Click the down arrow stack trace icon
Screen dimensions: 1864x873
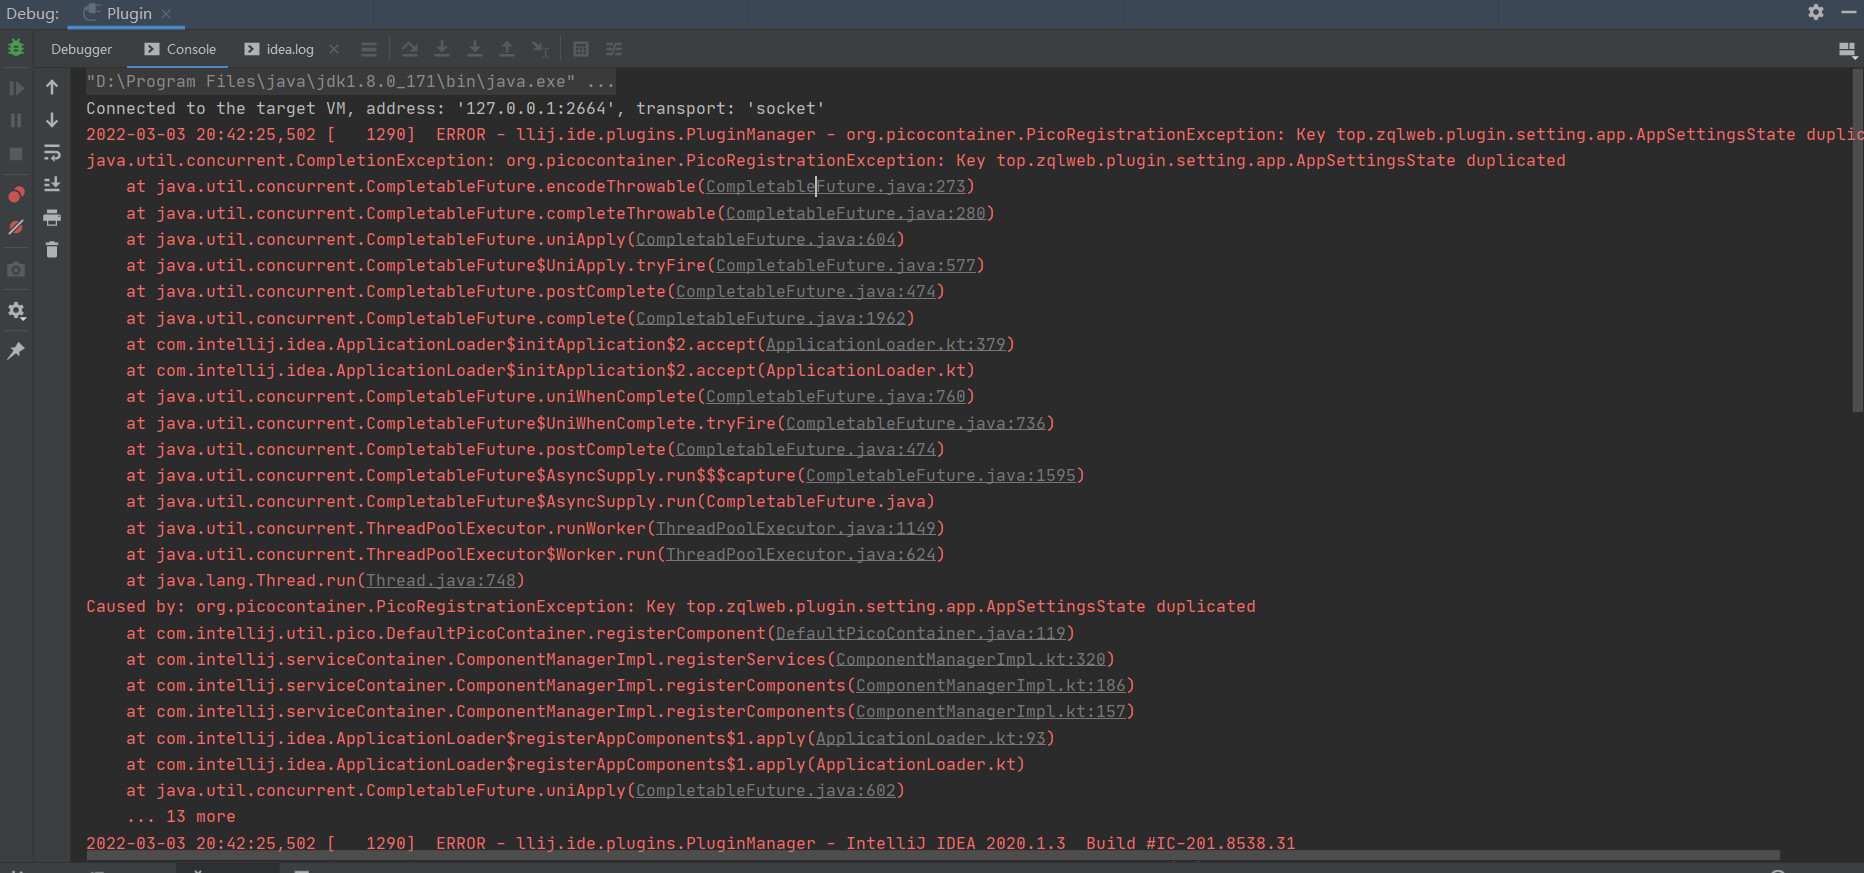[x=52, y=120]
